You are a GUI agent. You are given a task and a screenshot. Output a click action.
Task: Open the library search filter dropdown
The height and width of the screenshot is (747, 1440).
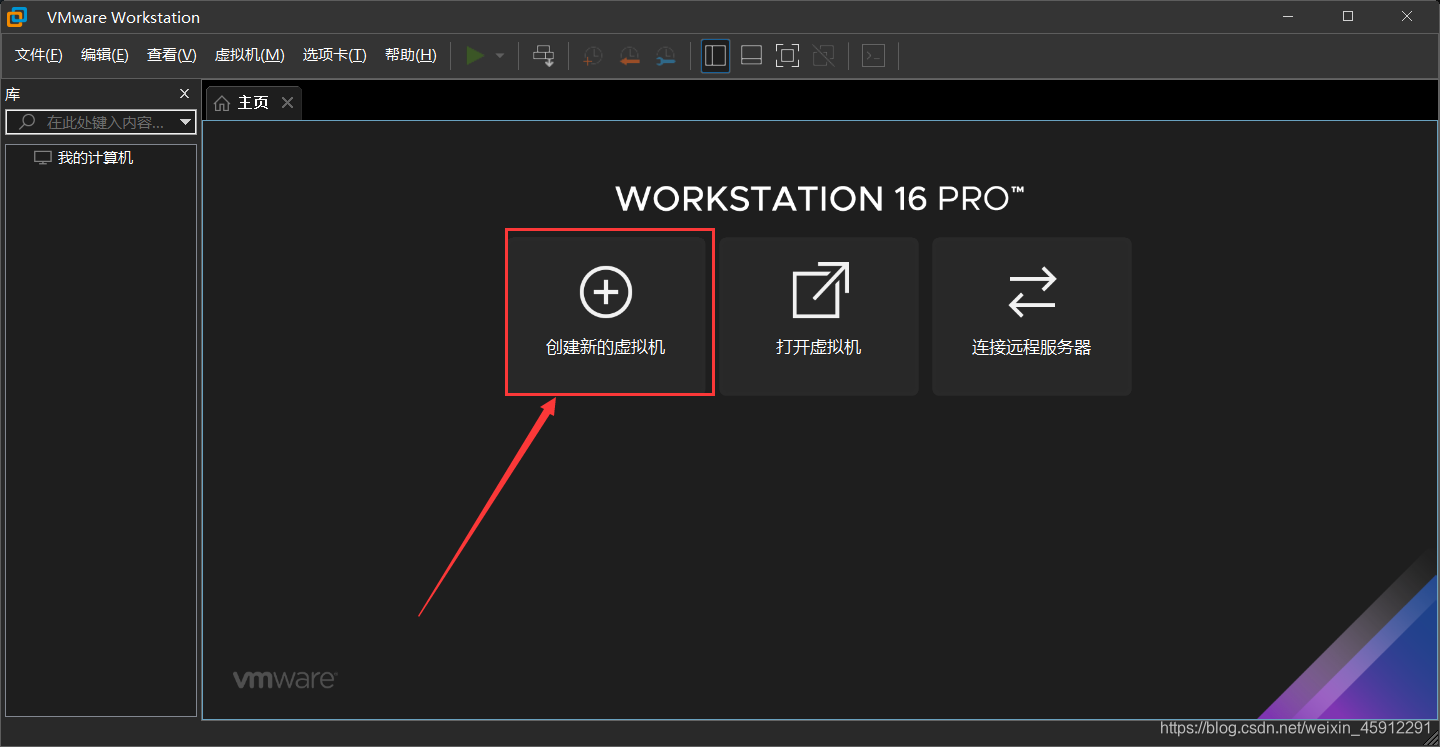point(185,122)
